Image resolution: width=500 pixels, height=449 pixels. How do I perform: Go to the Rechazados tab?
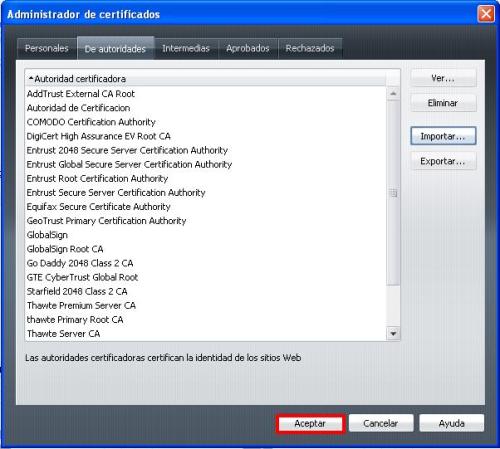310,49
